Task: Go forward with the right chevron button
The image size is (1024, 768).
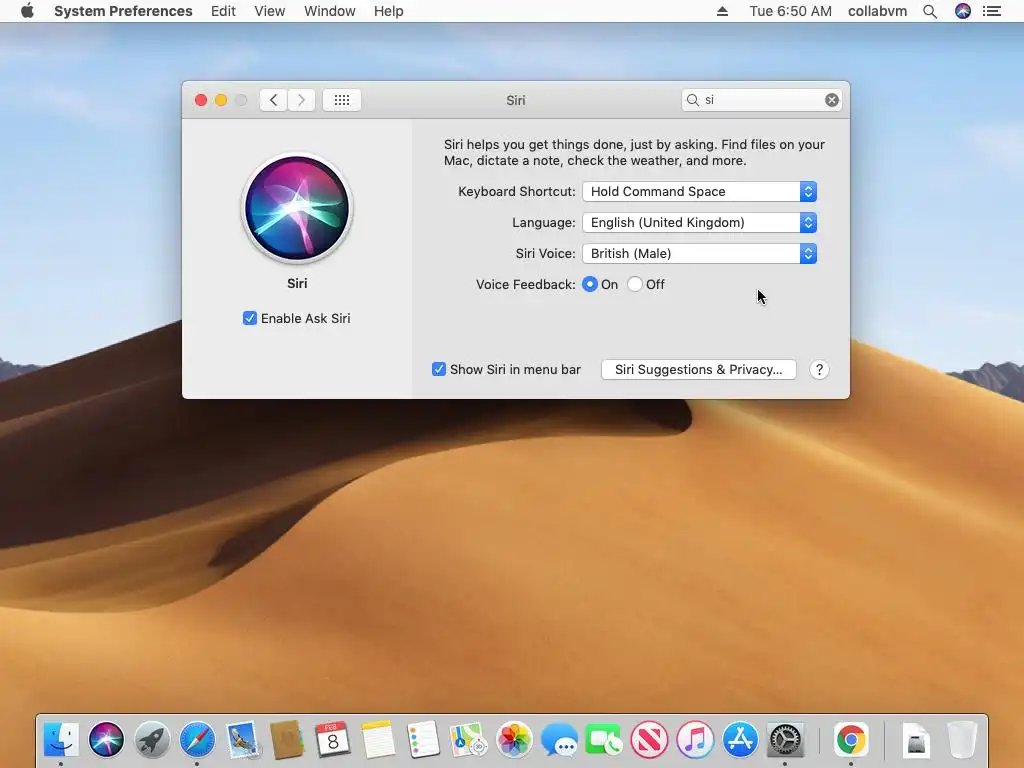Action: (x=301, y=100)
